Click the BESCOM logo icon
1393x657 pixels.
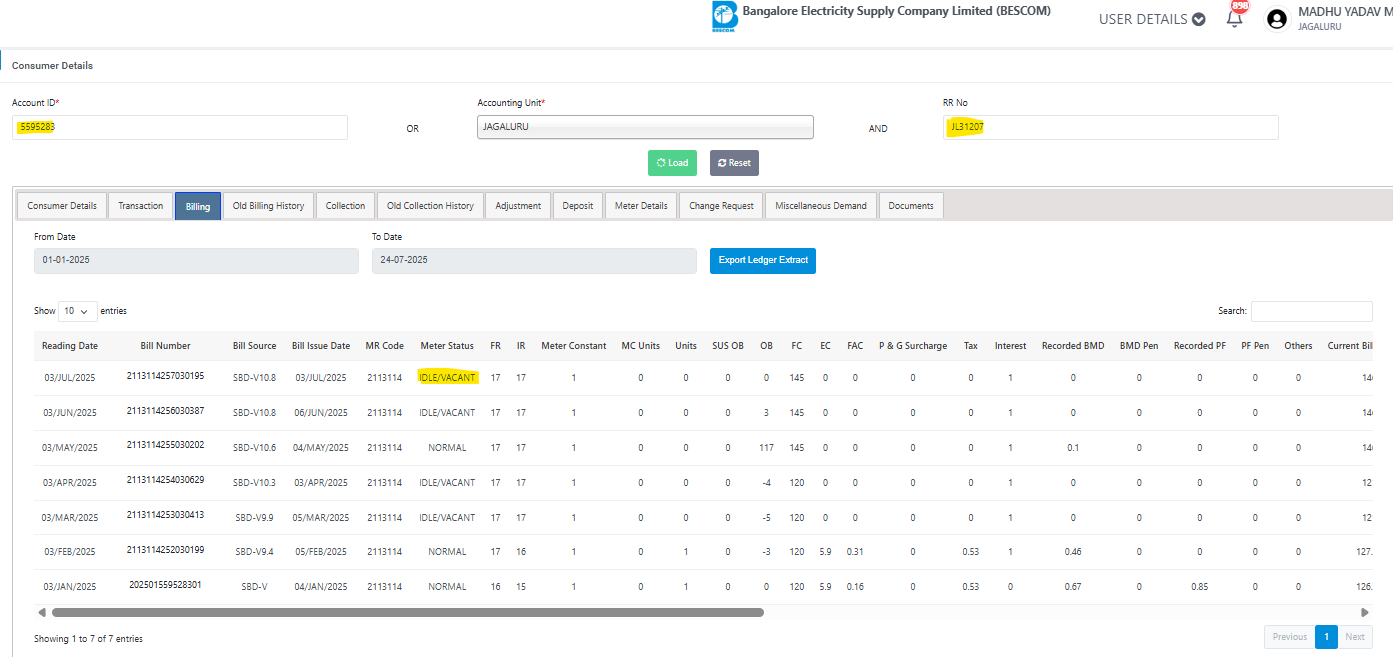click(x=724, y=17)
